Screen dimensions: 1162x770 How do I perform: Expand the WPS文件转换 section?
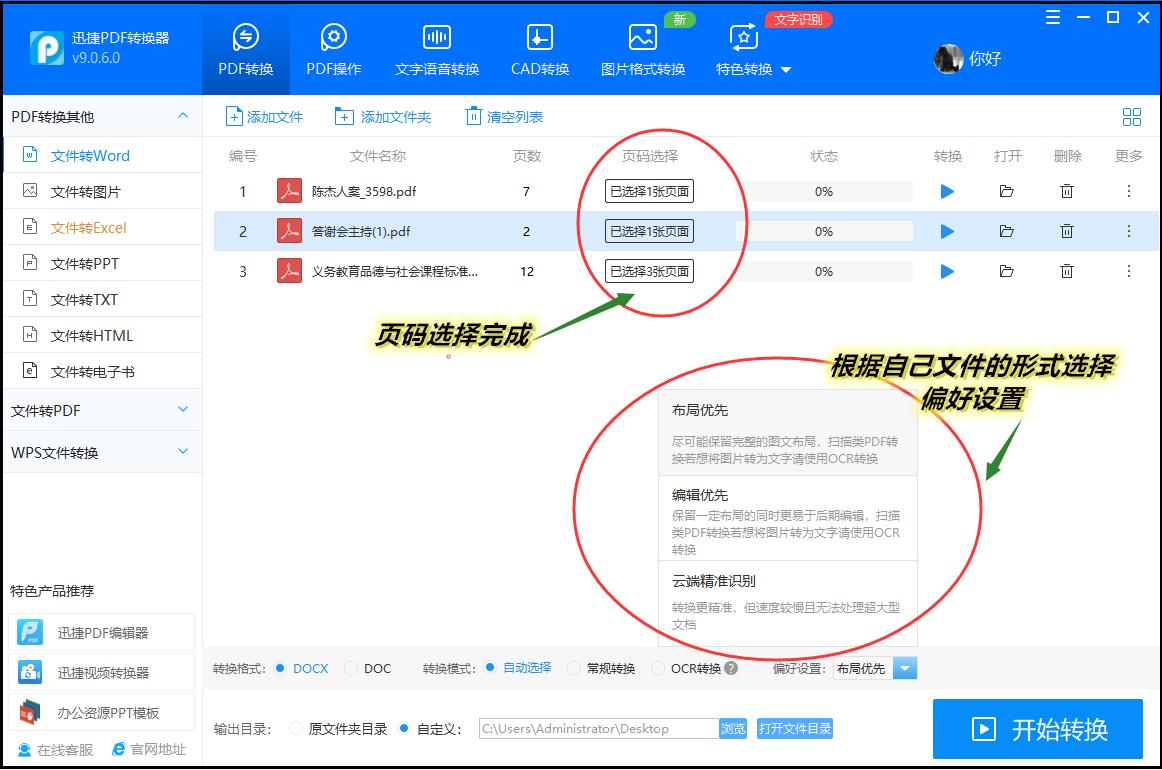point(102,451)
